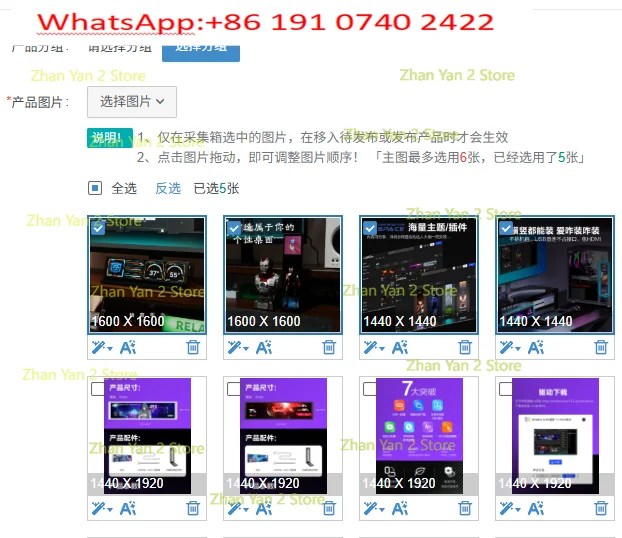
Task: Select the Iron Man desktop thumbnail
Action: pyautogui.click(x=283, y=275)
